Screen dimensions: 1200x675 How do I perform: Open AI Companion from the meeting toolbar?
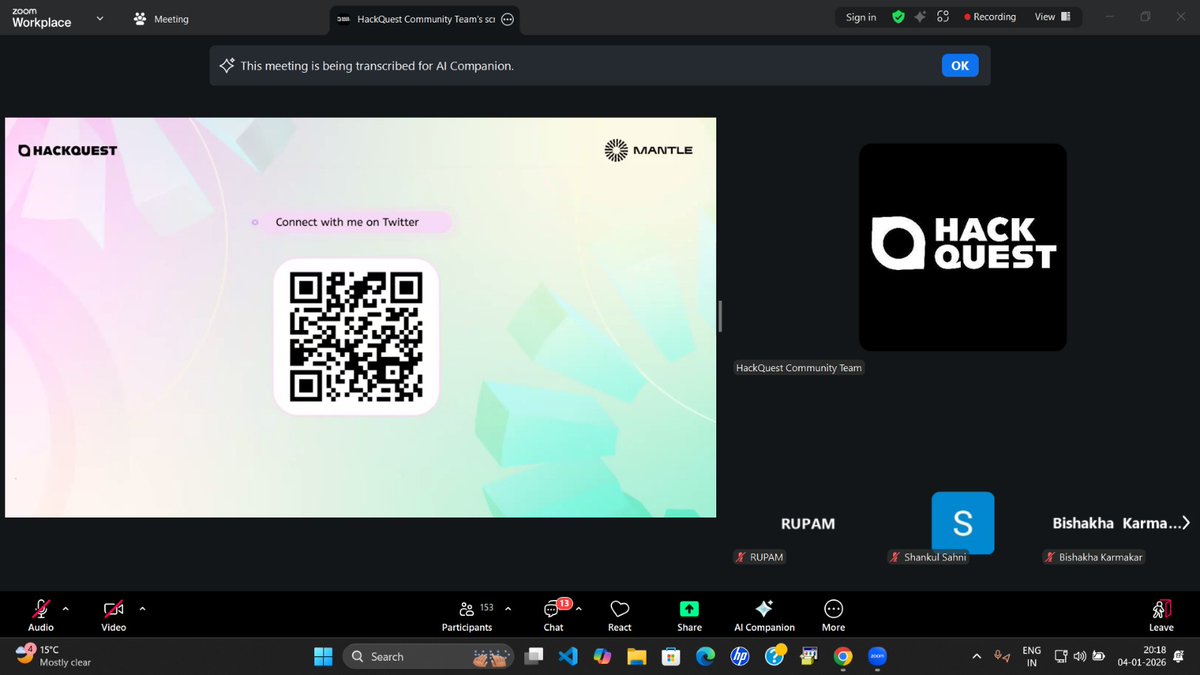[x=764, y=616]
